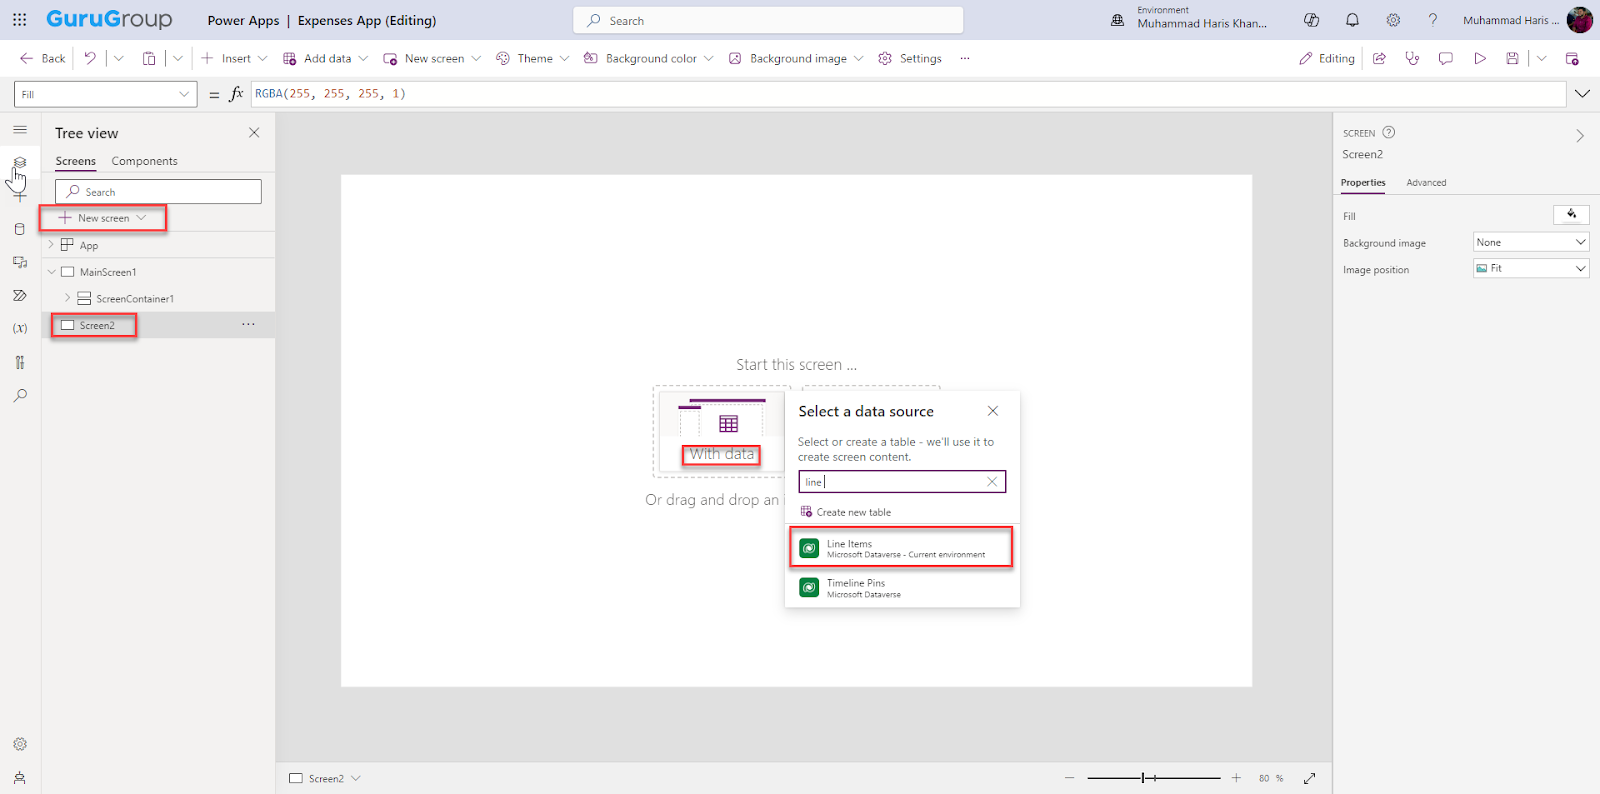Open the Add data menu
This screenshot has height=794, width=1600.
(x=325, y=58)
